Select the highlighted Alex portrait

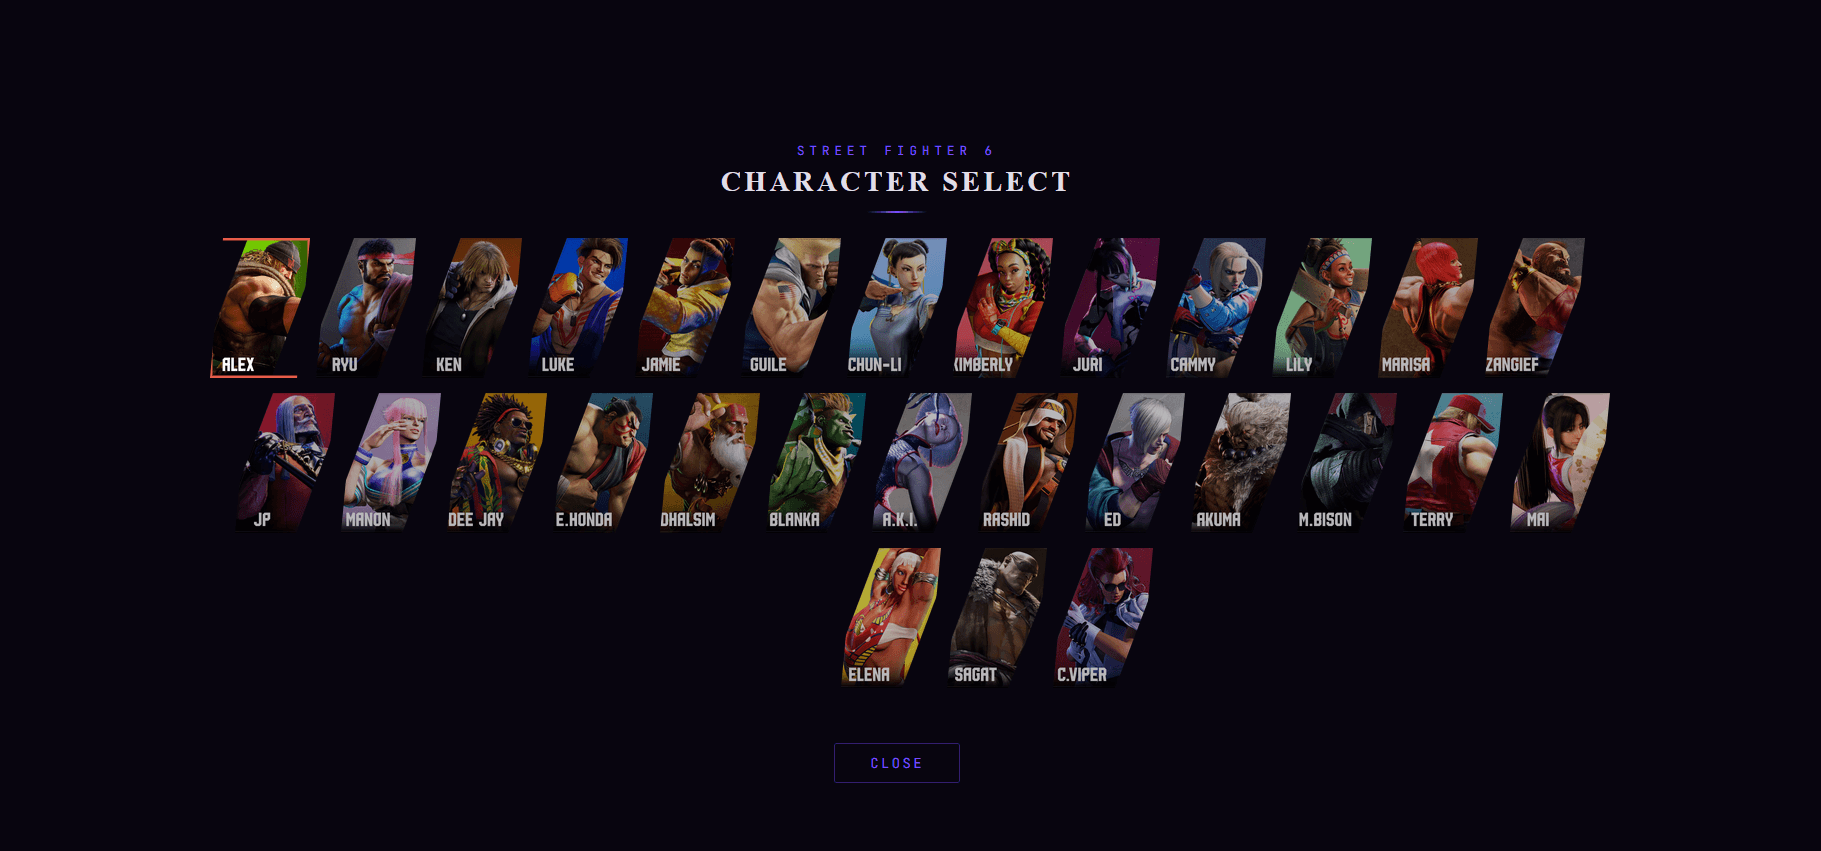tap(260, 307)
